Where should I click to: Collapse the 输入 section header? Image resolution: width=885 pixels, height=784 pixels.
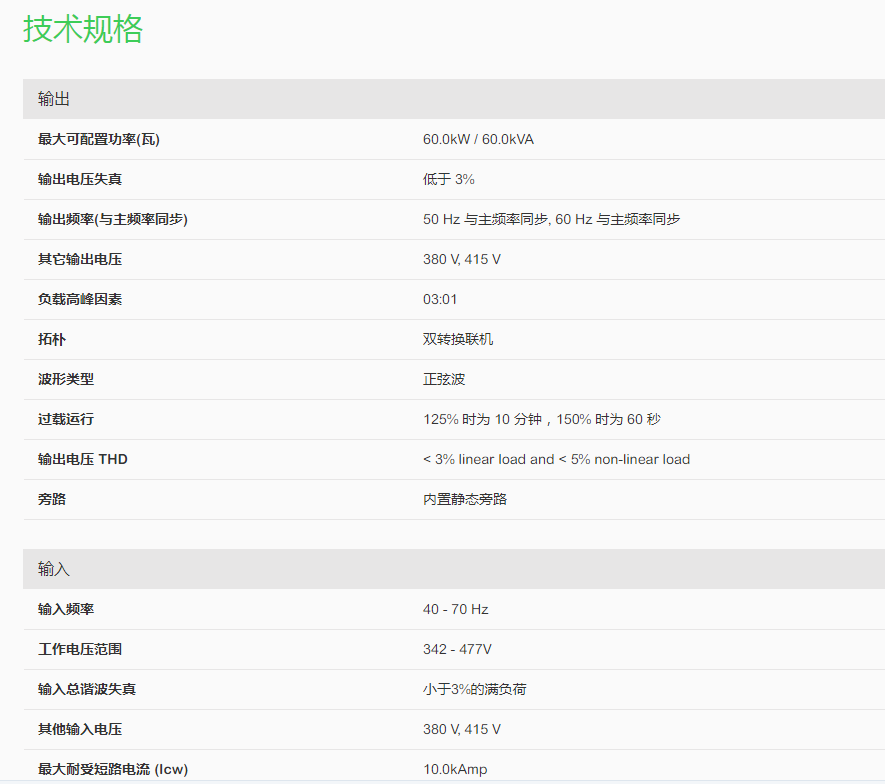[x=54, y=569]
